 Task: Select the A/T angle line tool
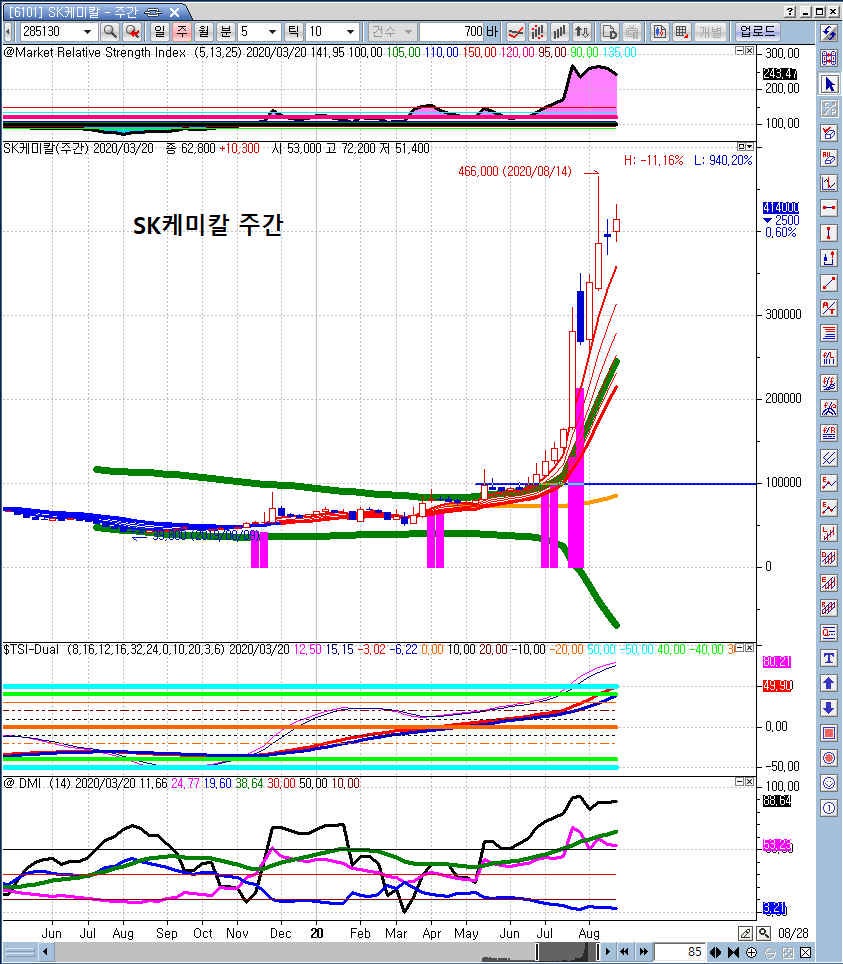tap(829, 308)
